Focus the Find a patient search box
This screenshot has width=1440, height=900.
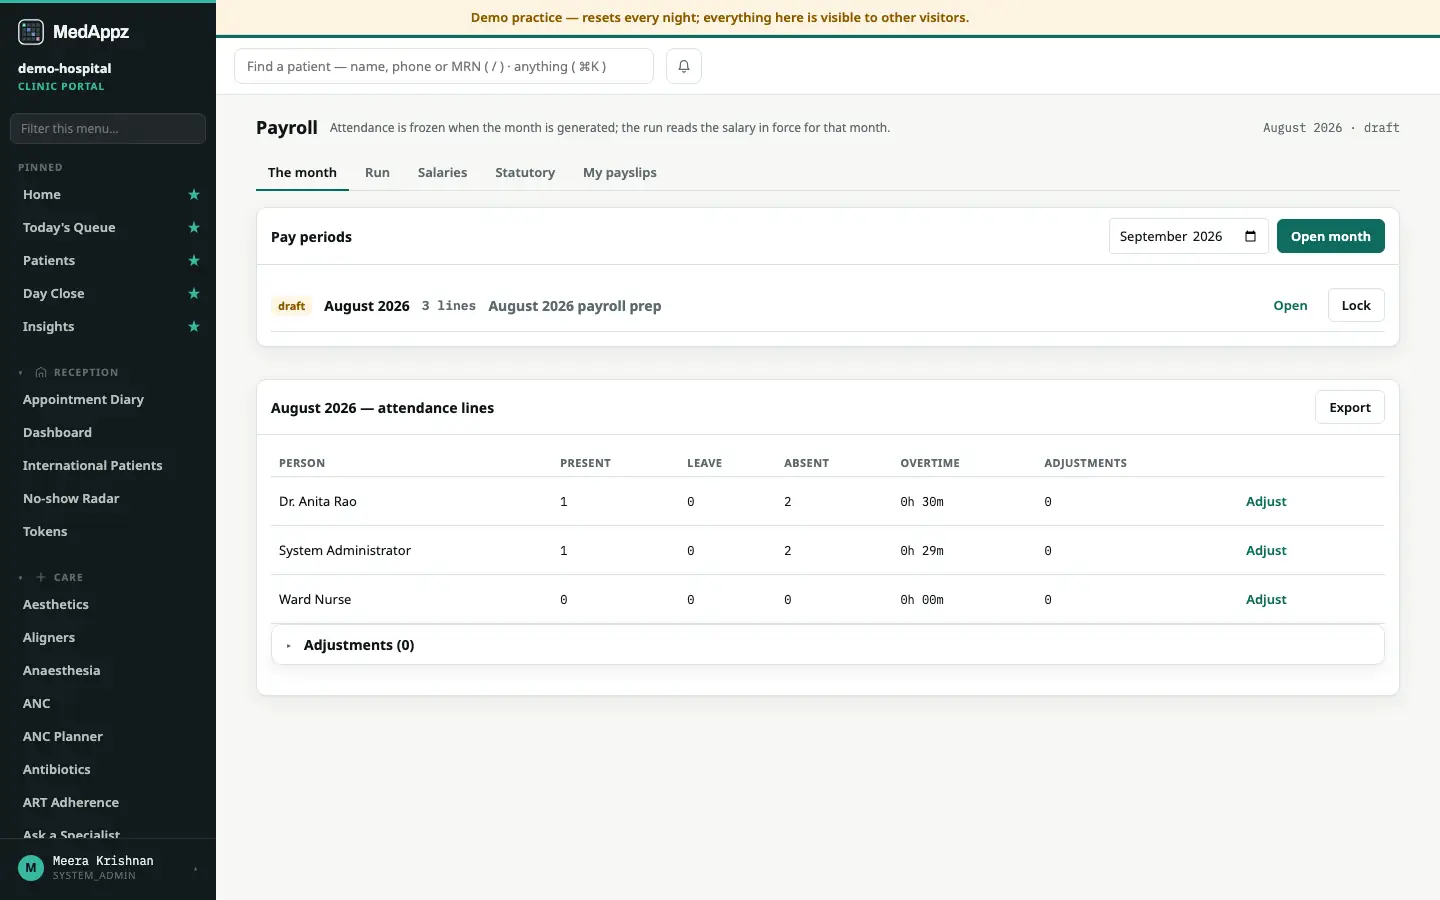pyautogui.click(x=444, y=66)
